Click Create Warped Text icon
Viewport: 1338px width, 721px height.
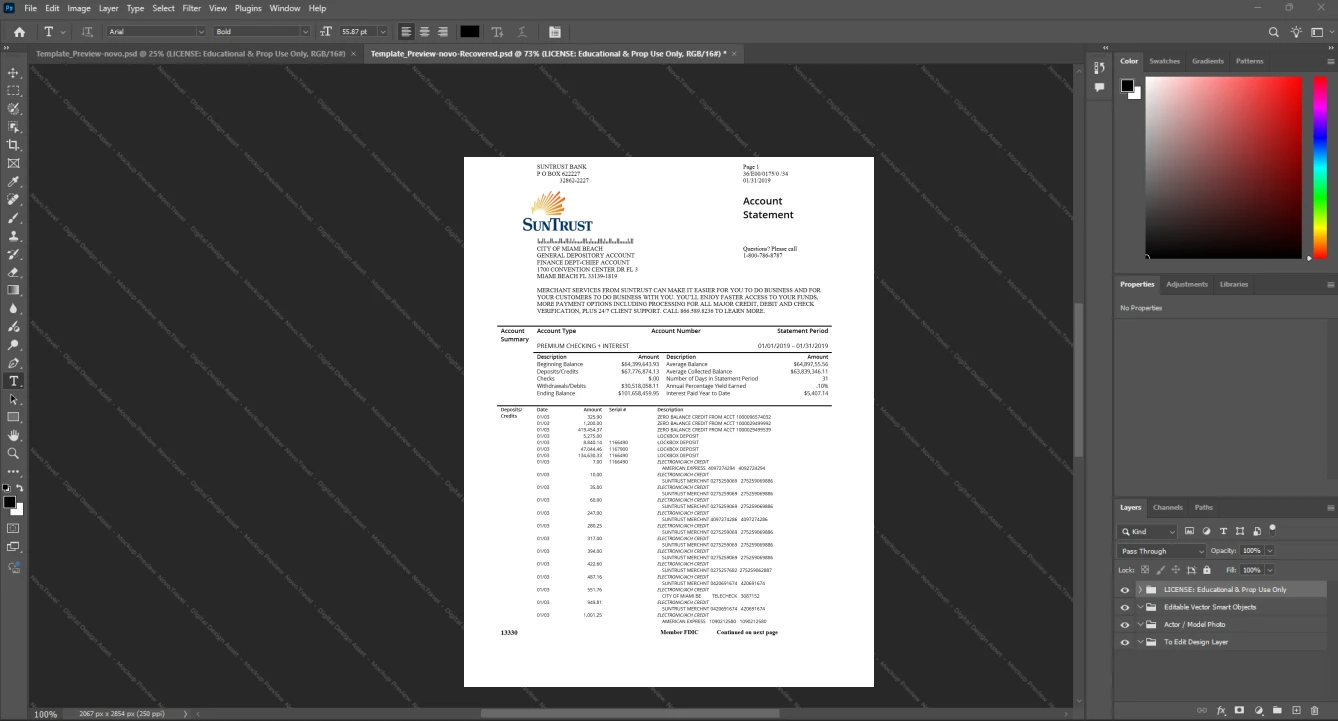(522, 32)
